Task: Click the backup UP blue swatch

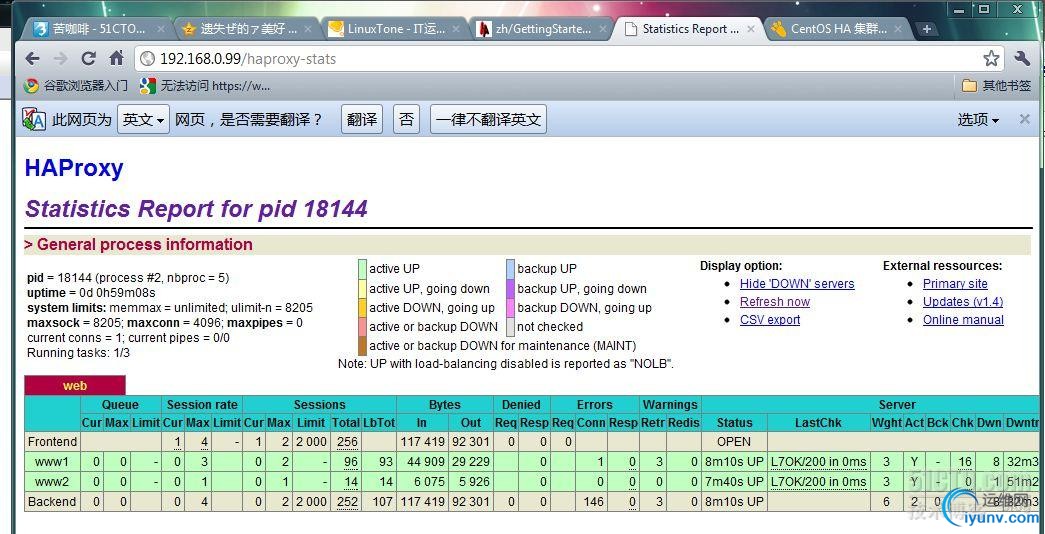Action: point(511,269)
